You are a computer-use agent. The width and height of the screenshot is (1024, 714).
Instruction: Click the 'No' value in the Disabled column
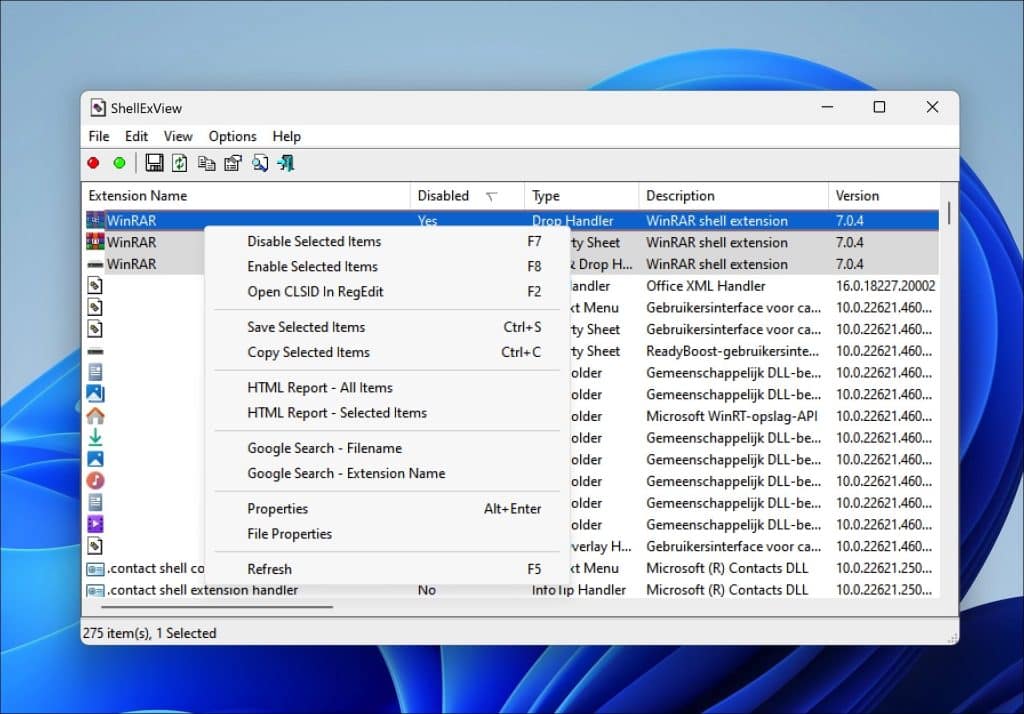click(x=426, y=590)
